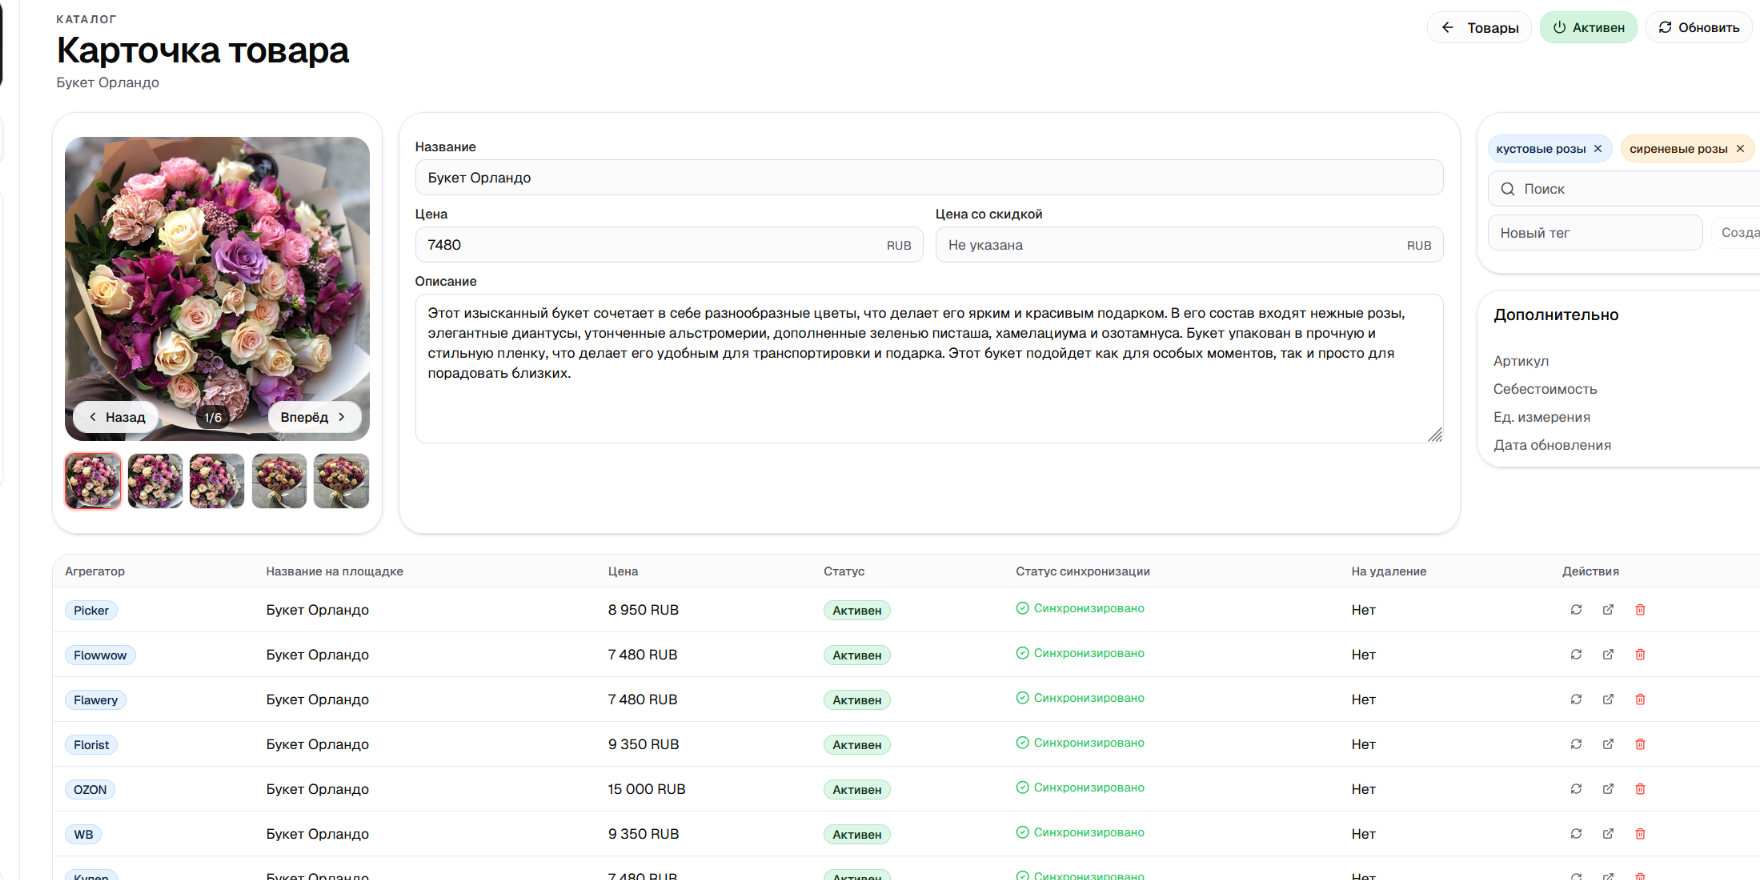This screenshot has width=1760, height=880.
Task: Open external link for OZON listing
Action: [1608, 789]
